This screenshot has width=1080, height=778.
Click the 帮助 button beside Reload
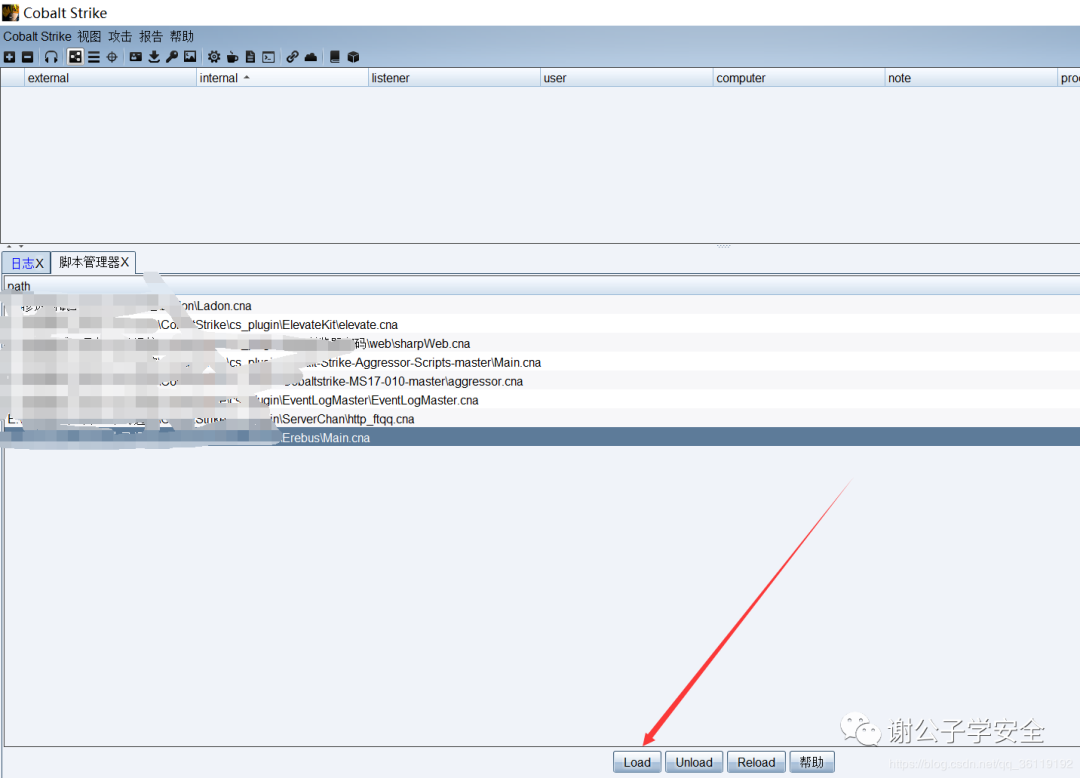(811, 762)
